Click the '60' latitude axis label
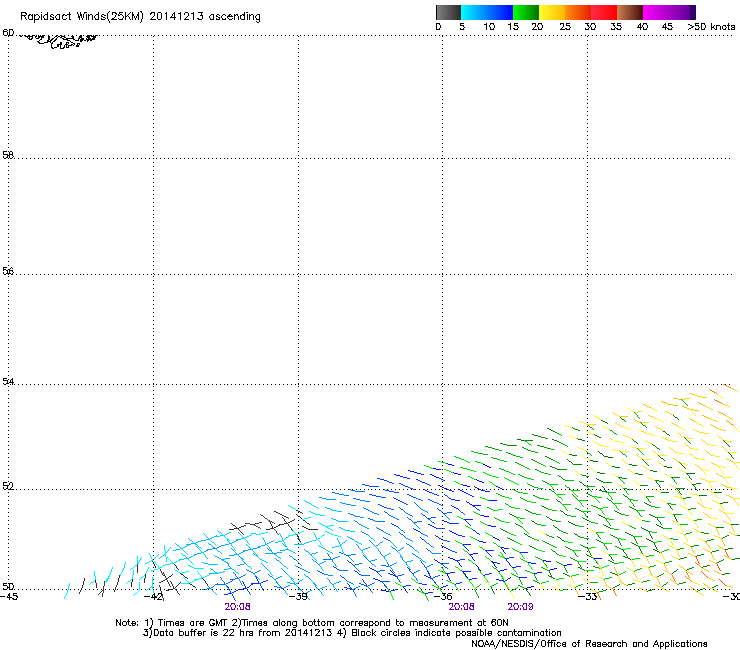Viewport: 740px width, 650px height. (8, 33)
